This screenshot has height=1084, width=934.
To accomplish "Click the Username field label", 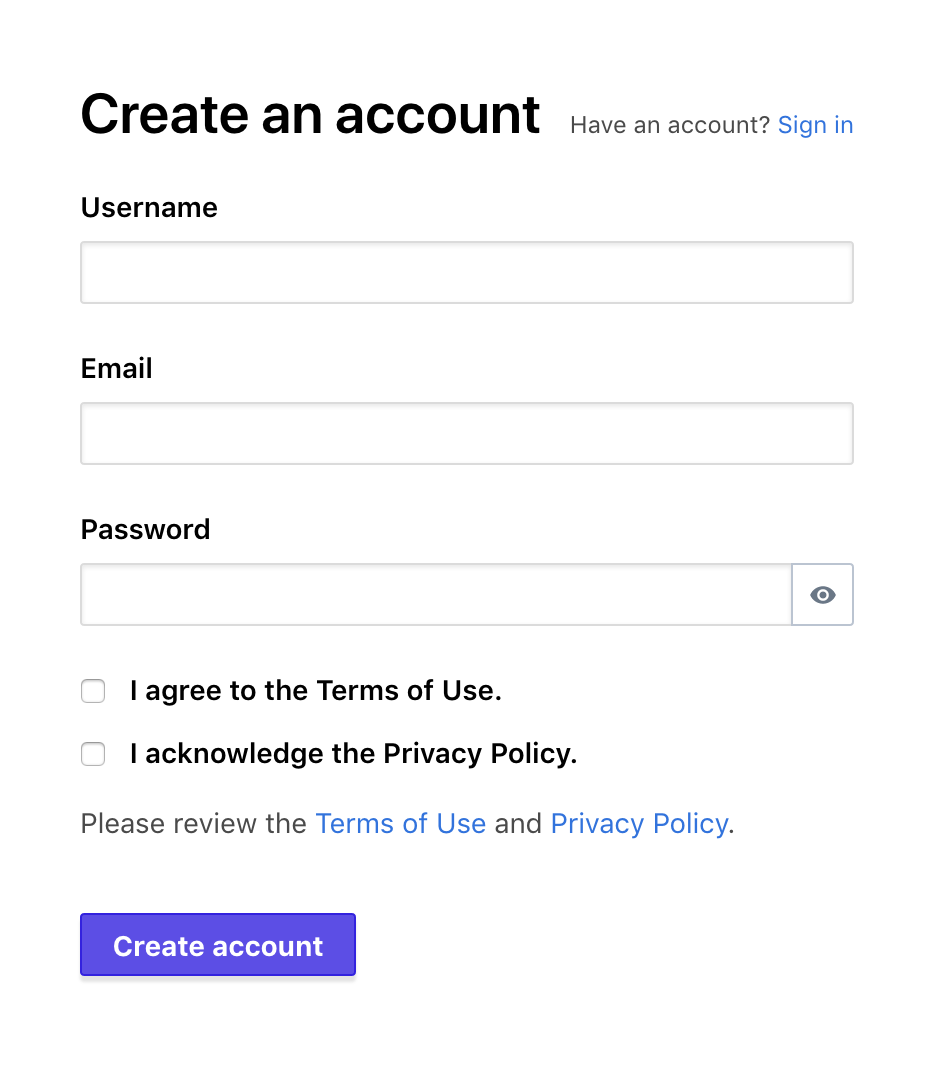I will pos(149,208).
